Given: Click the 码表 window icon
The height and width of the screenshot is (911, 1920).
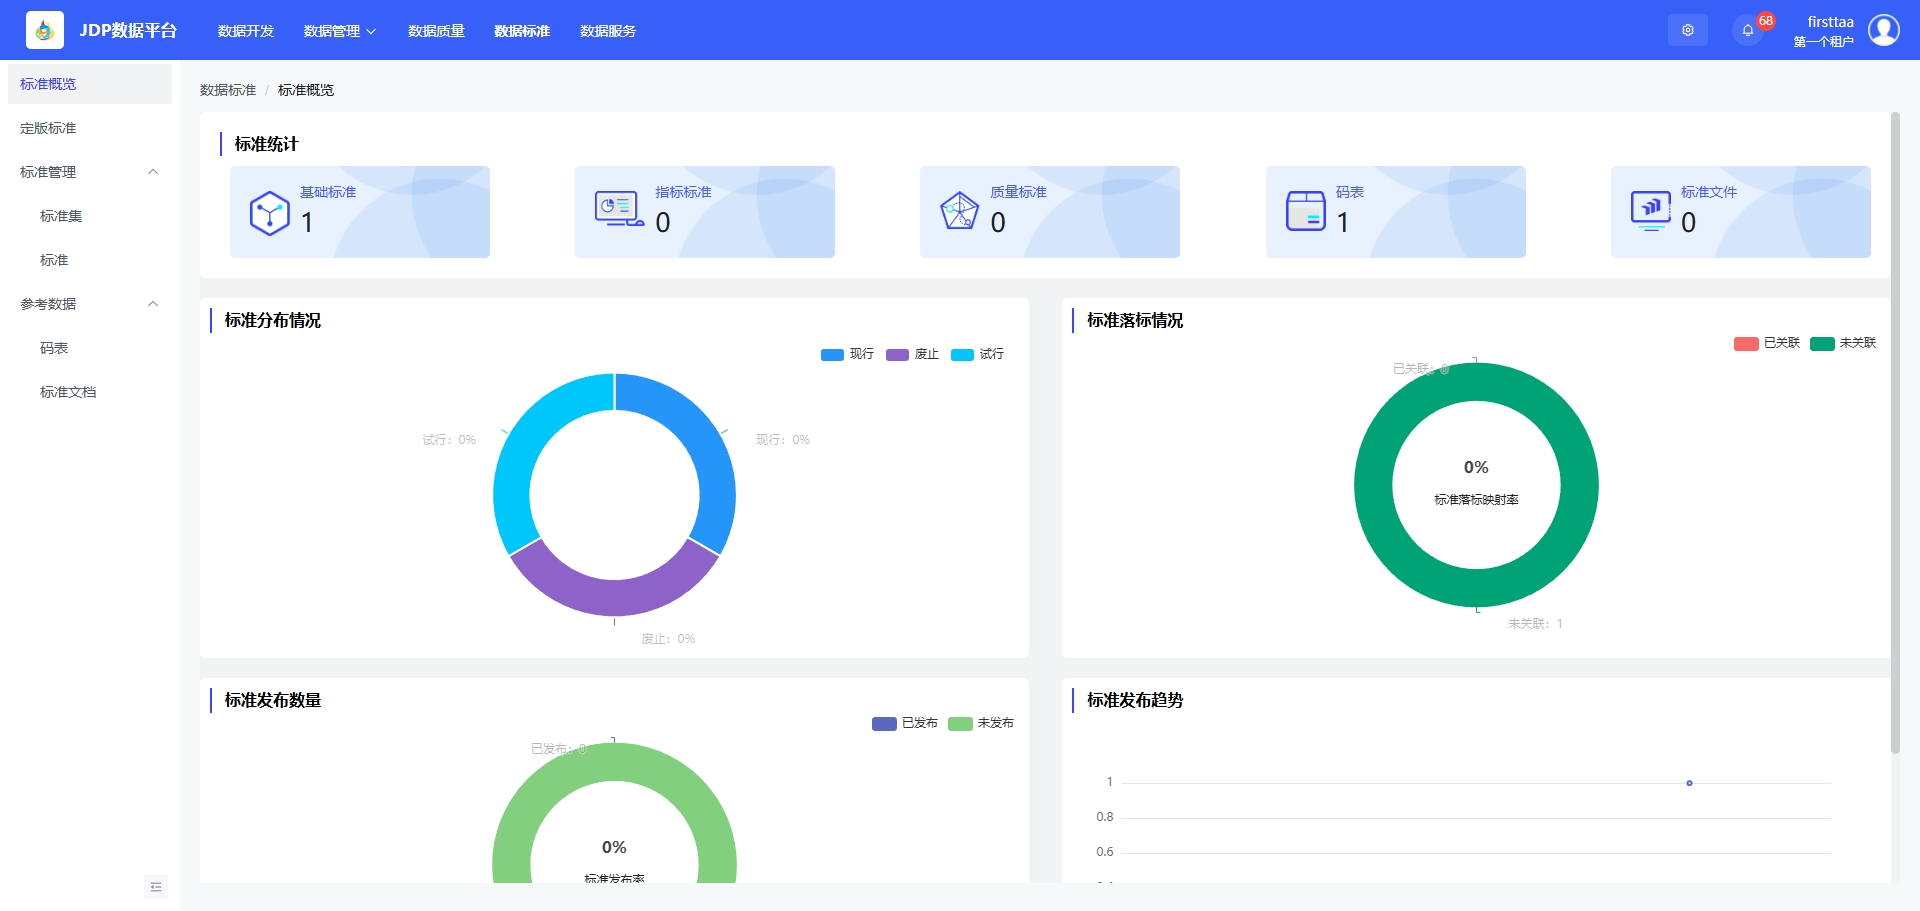Looking at the screenshot, I should [1305, 211].
